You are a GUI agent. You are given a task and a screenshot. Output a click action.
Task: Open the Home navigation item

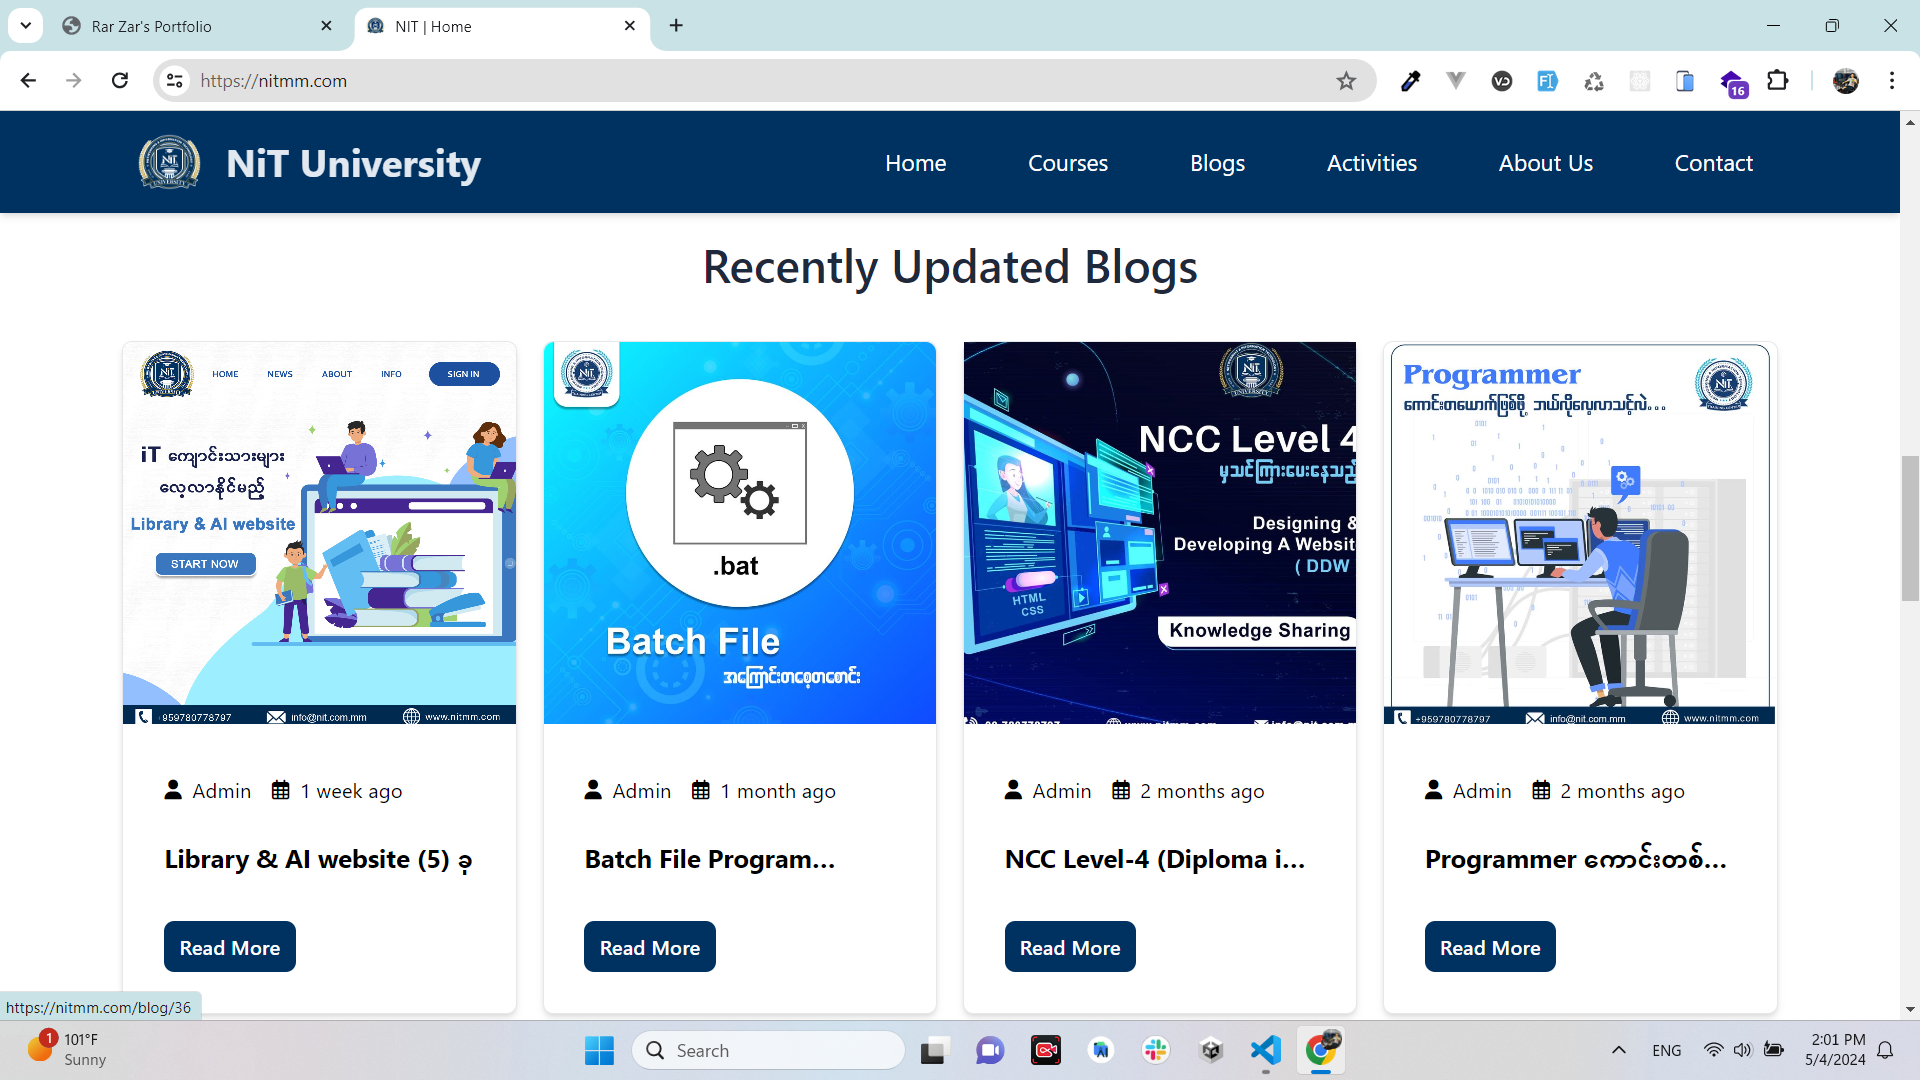(915, 163)
